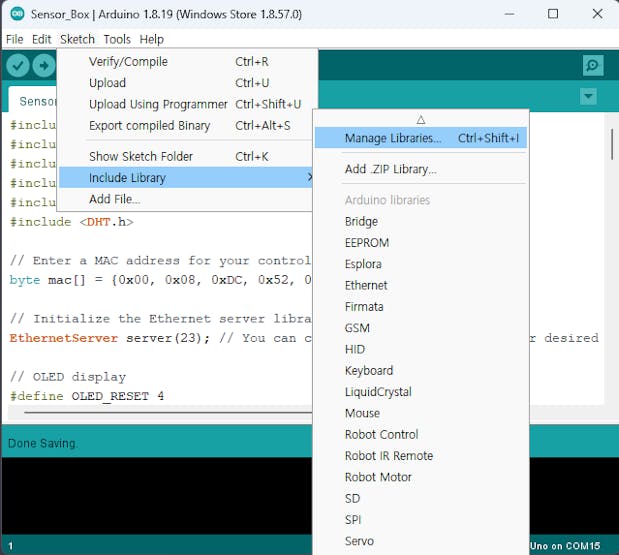Click the editor vertical scrollbar
619x555 pixels.
(x=612, y=144)
